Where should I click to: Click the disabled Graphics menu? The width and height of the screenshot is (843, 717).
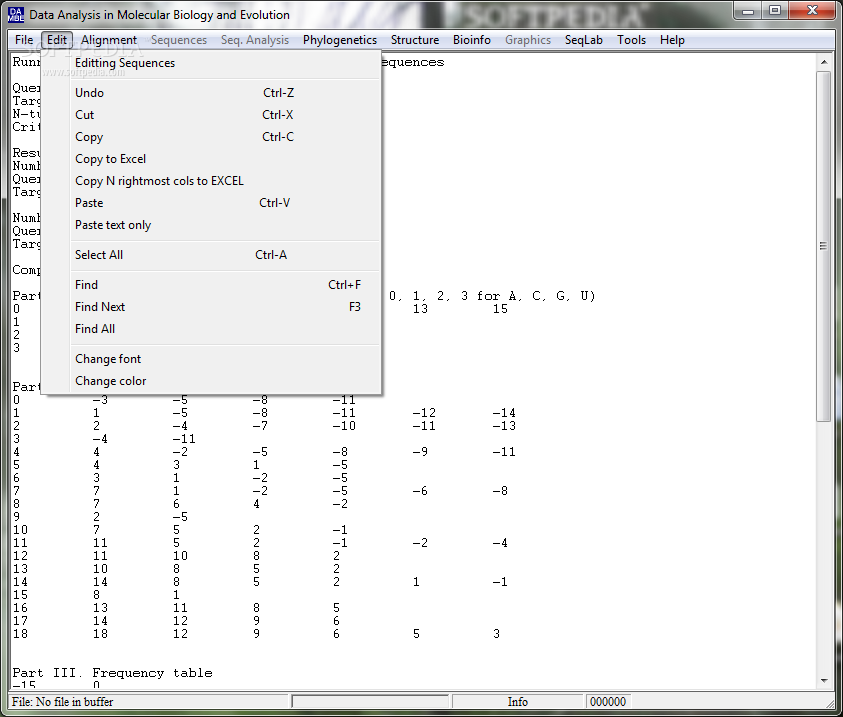[527, 40]
